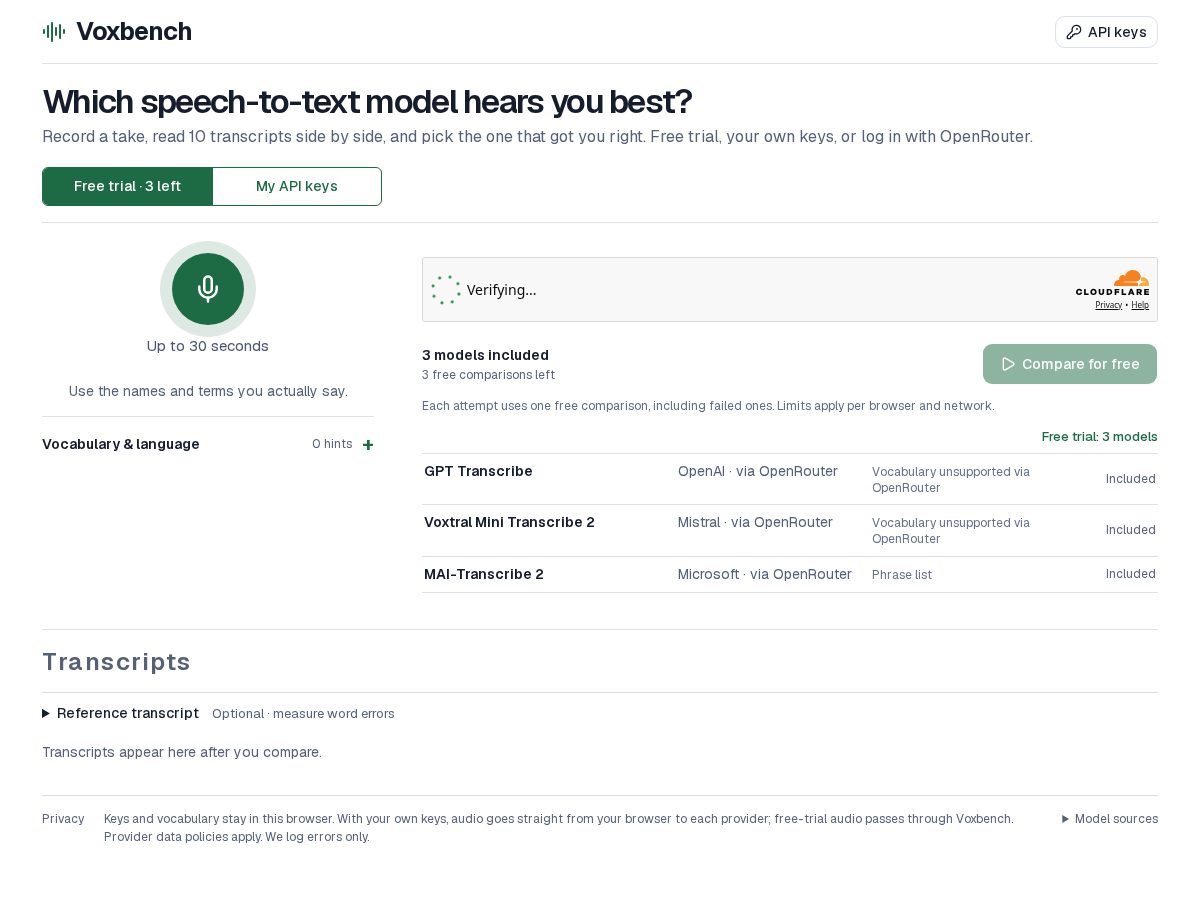Click OpenAI · via OpenRouter provider text
This screenshot has height=900, width=1200.
click(x=758, y=471)
